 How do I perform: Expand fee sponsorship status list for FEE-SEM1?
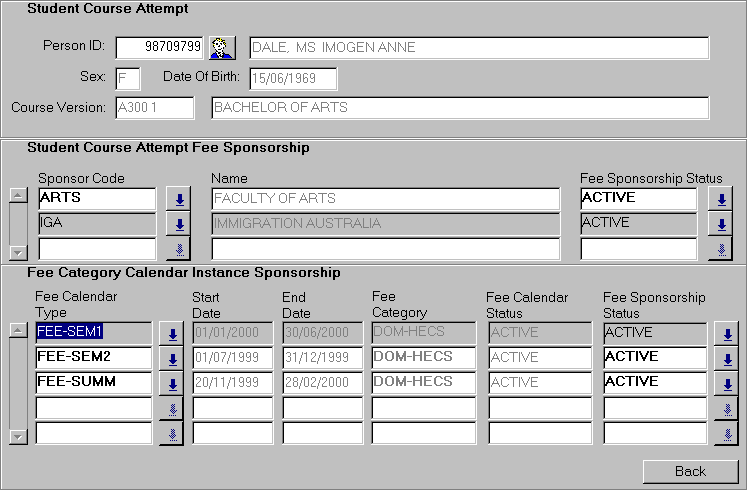click(727, 334)
